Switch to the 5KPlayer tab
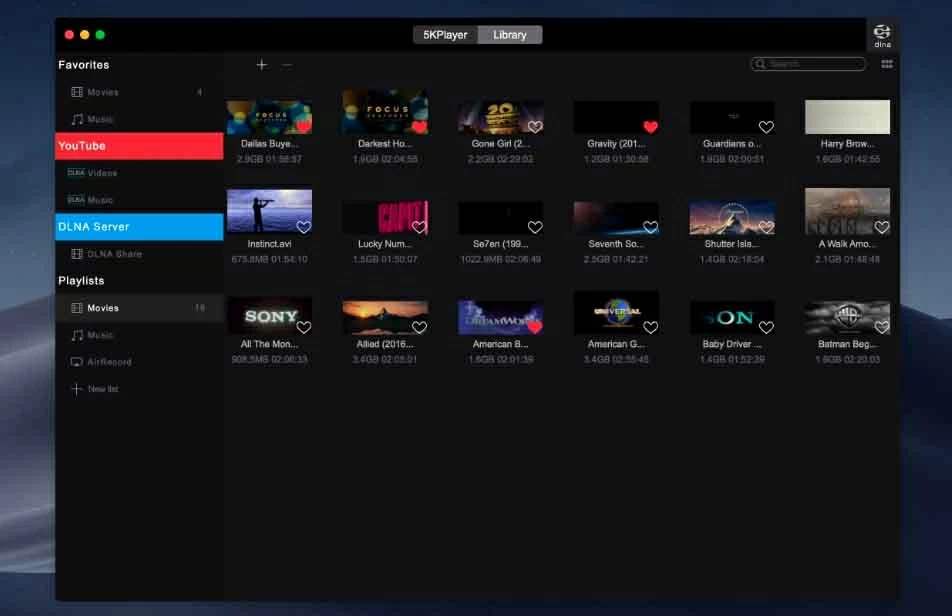 click(x=445, y=35)
